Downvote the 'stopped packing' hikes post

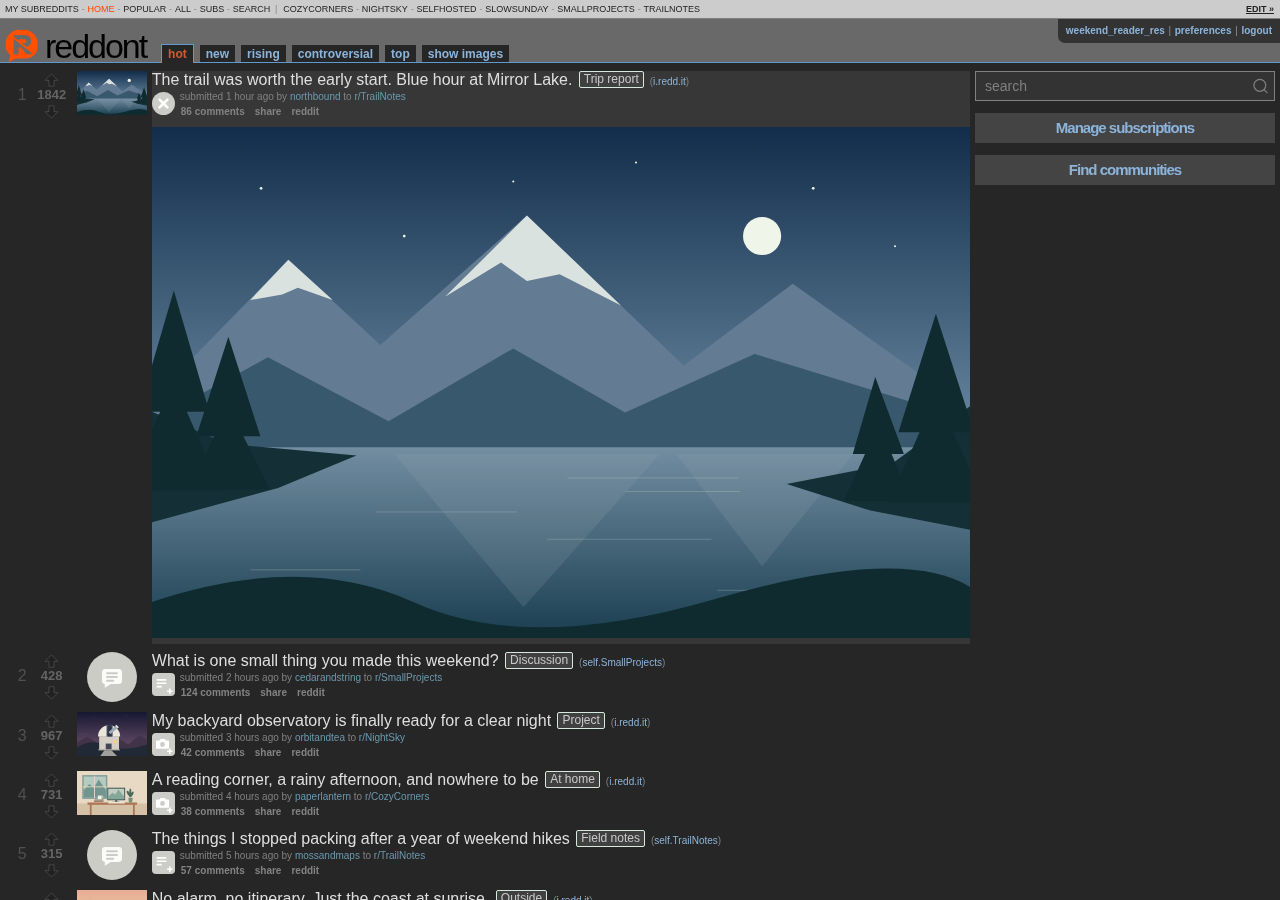[51, 871]
